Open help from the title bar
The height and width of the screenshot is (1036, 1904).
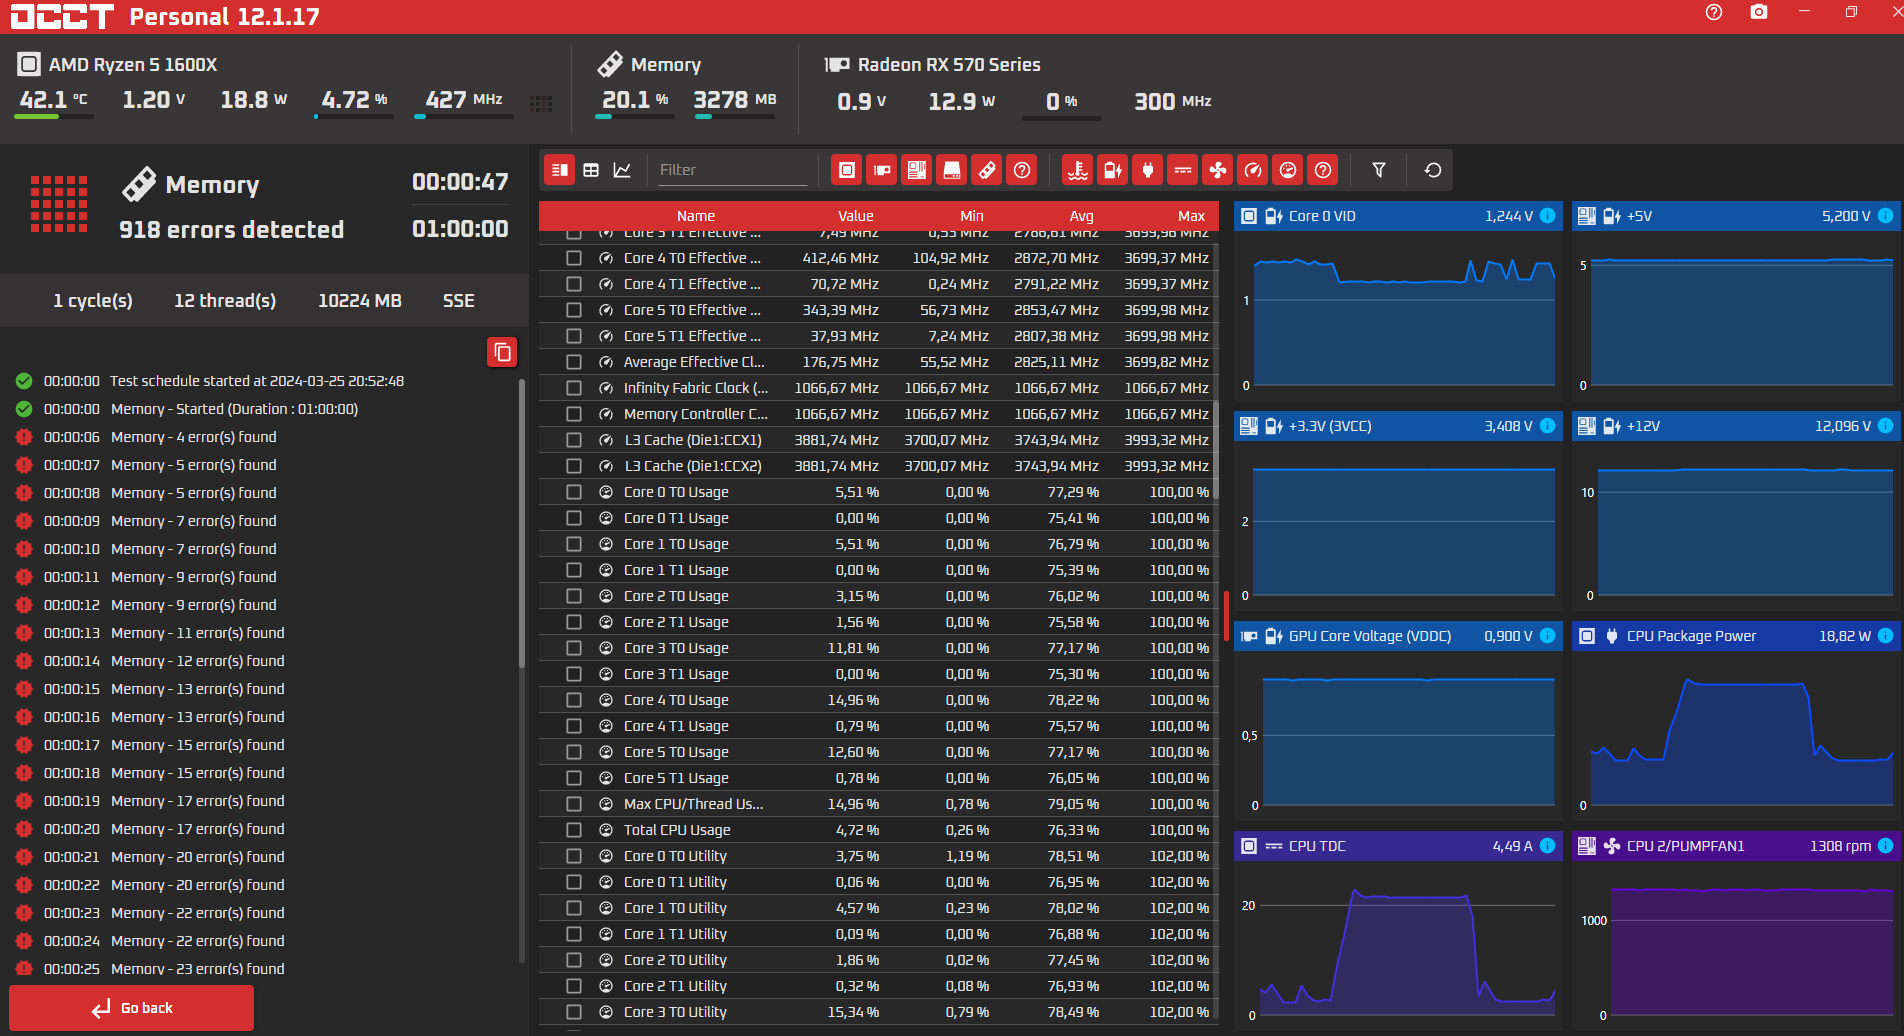(x=1714, y=12)
